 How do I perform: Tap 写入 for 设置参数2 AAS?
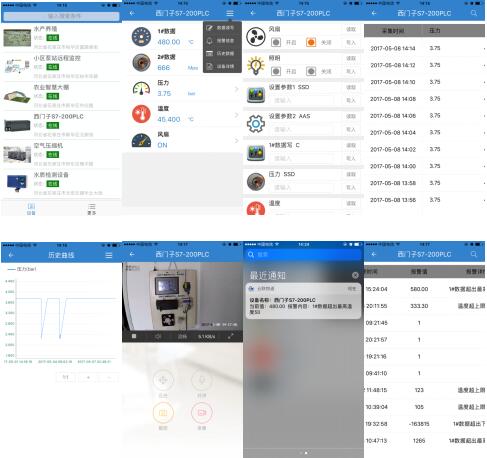coord(351,129)
